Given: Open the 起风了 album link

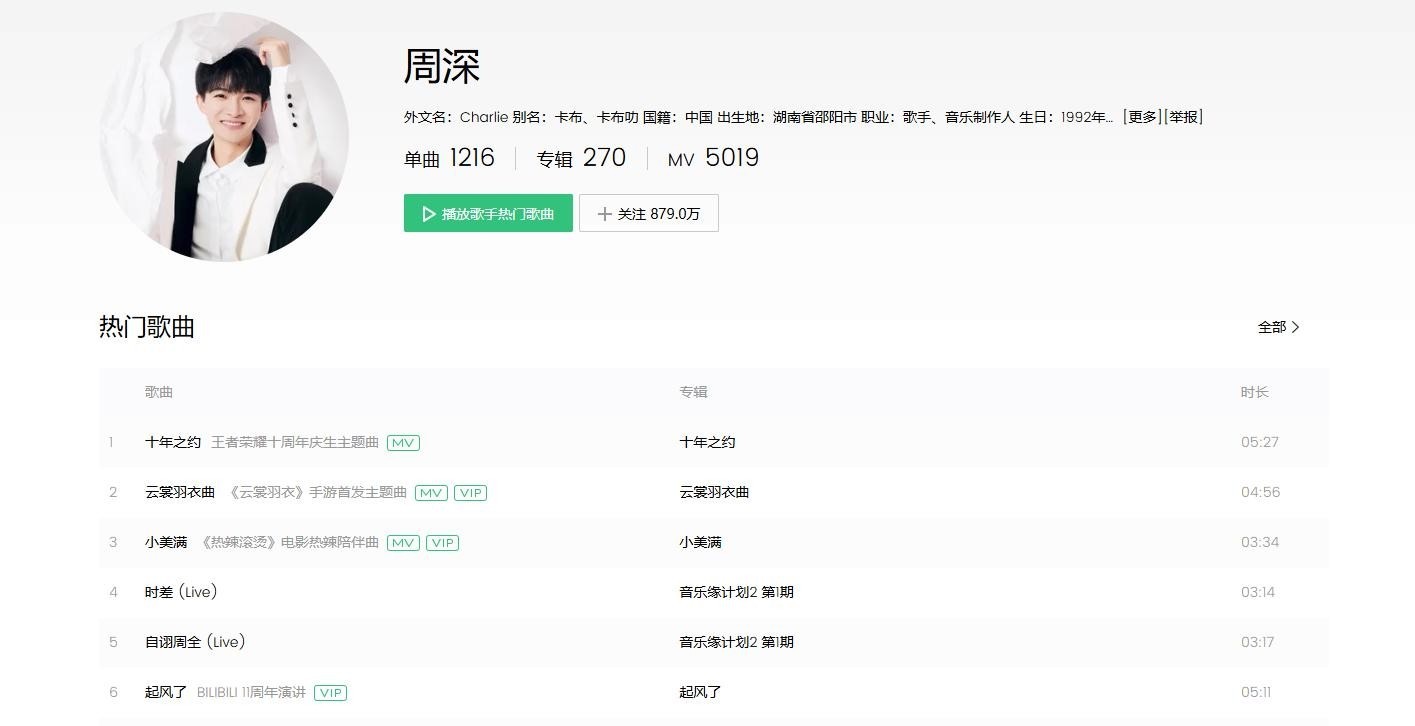Looking at the screenshot, I should pos(700,692).
